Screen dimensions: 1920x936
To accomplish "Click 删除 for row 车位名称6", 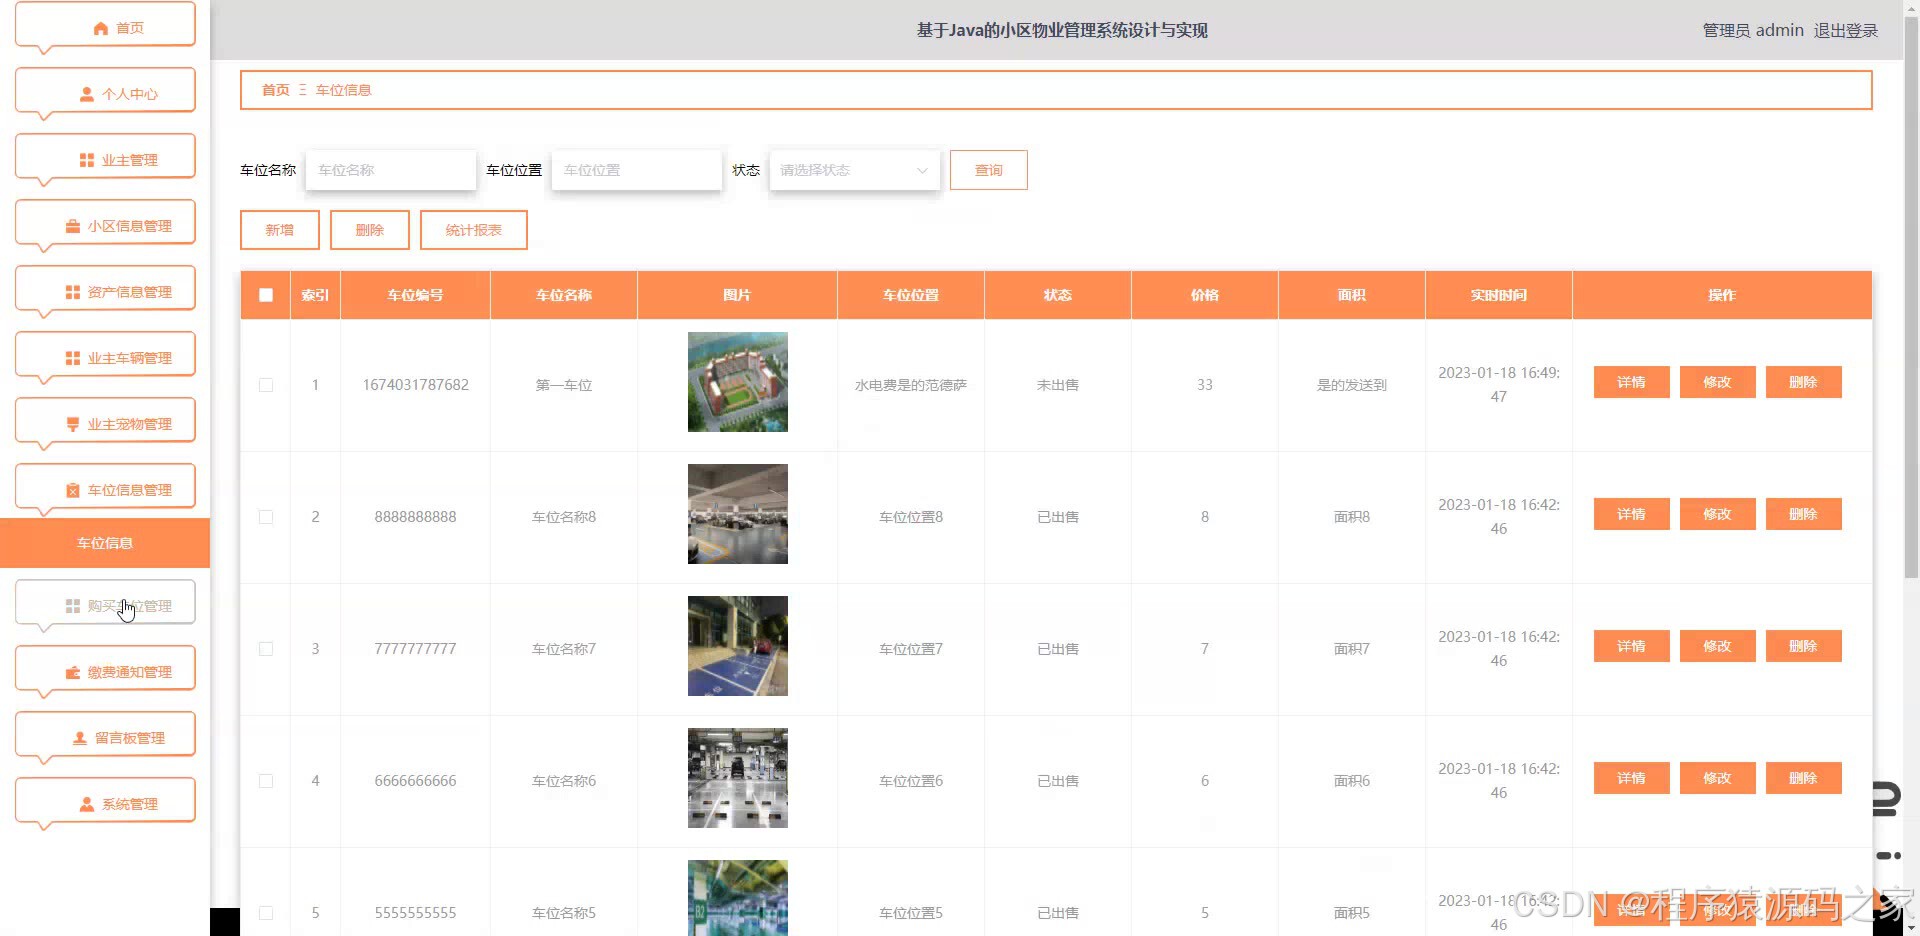I will point(1803,778).
